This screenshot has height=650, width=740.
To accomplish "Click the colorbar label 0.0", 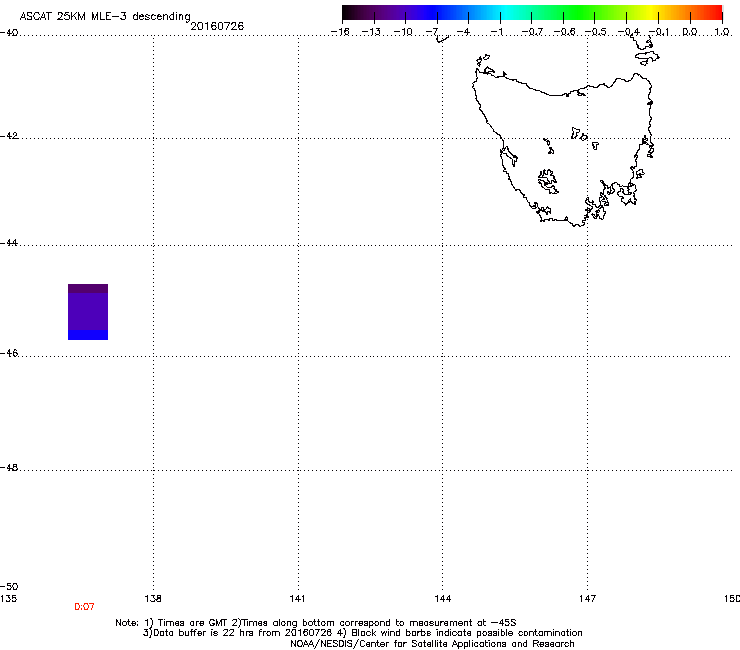I will pyautogui.click(x=690, y=32).
